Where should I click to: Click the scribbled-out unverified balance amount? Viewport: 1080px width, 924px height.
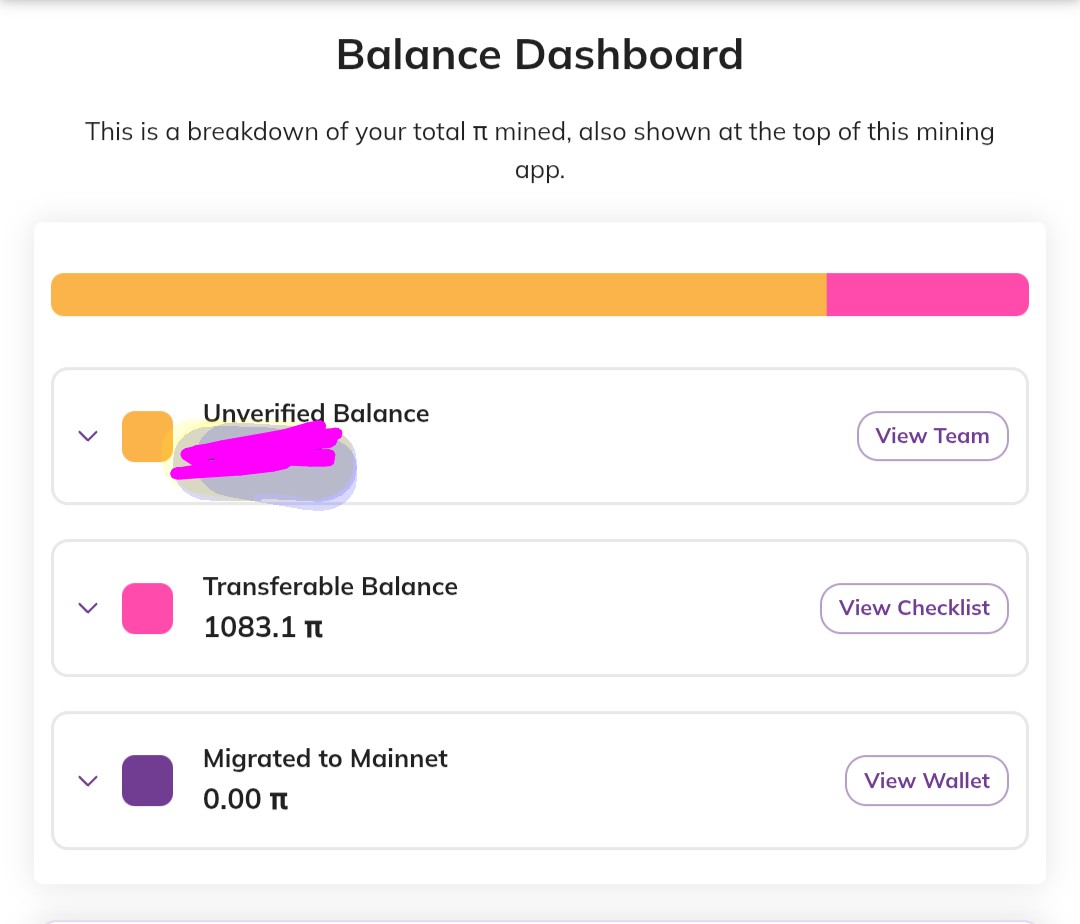tap(263, 464)
